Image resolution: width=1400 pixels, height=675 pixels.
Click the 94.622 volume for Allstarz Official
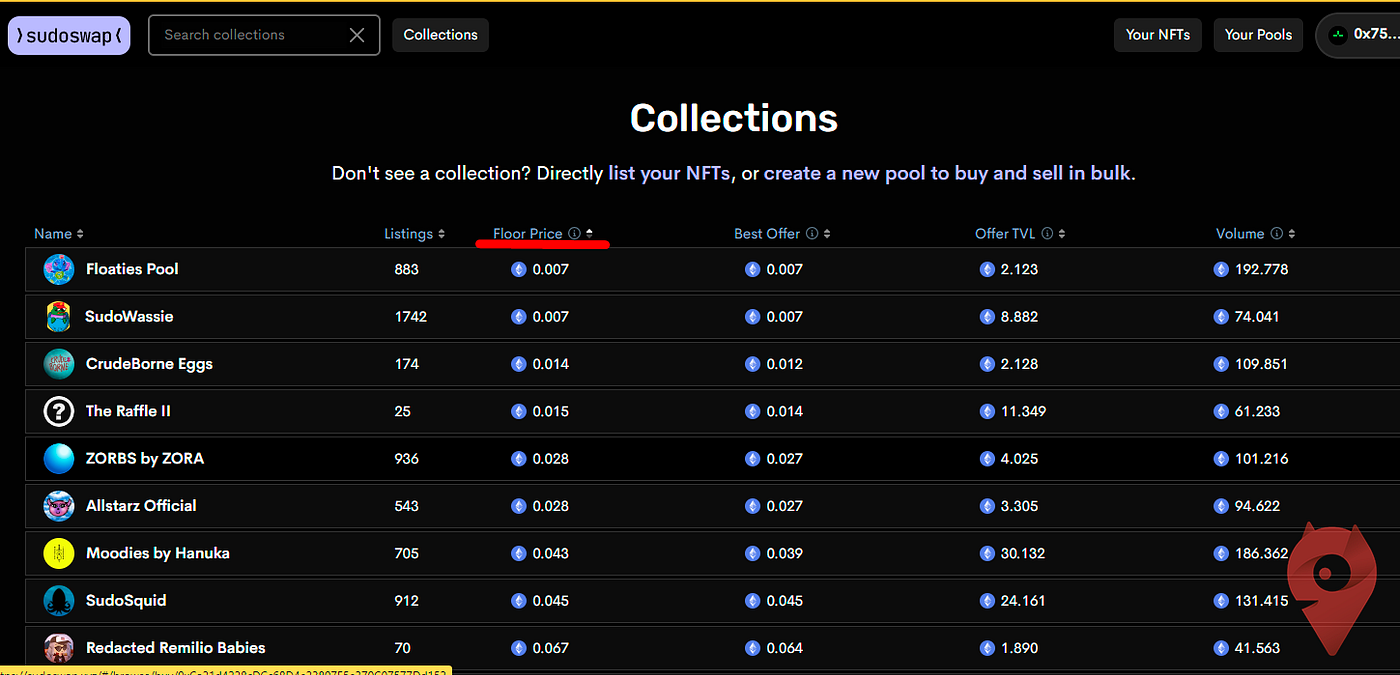1258,506
